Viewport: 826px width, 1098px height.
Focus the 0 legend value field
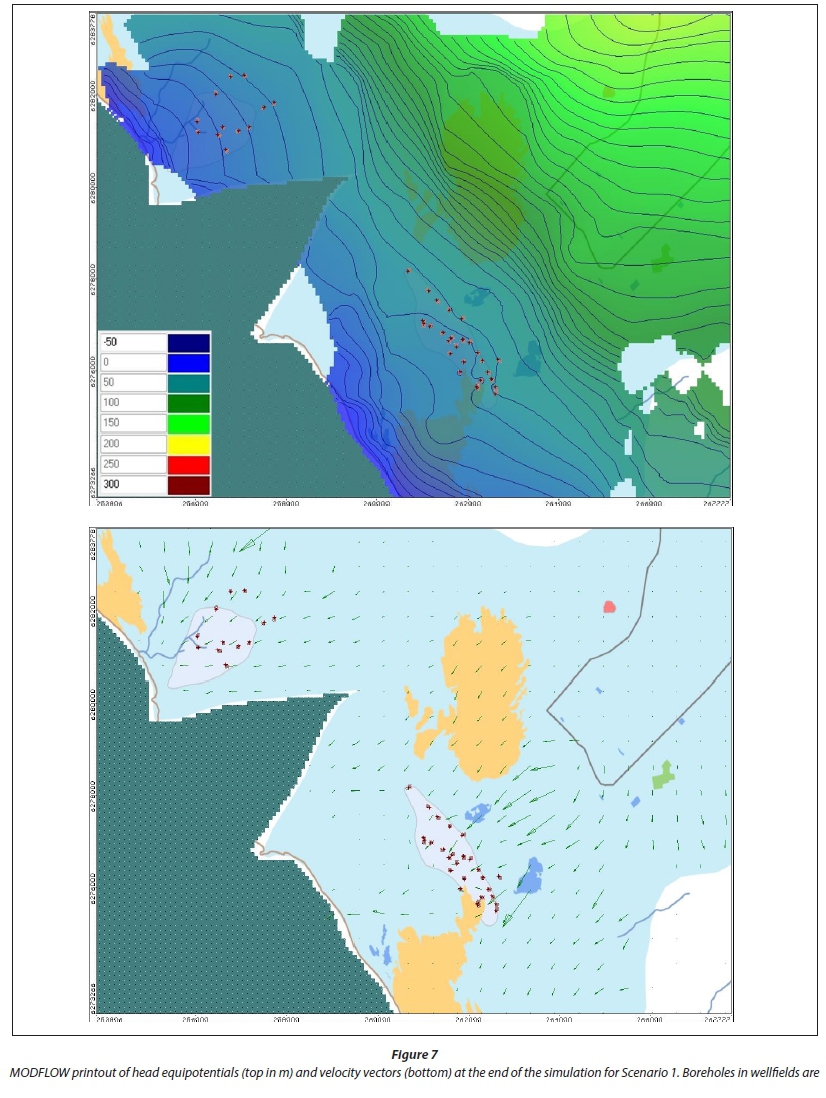click(x=132, y=363)
